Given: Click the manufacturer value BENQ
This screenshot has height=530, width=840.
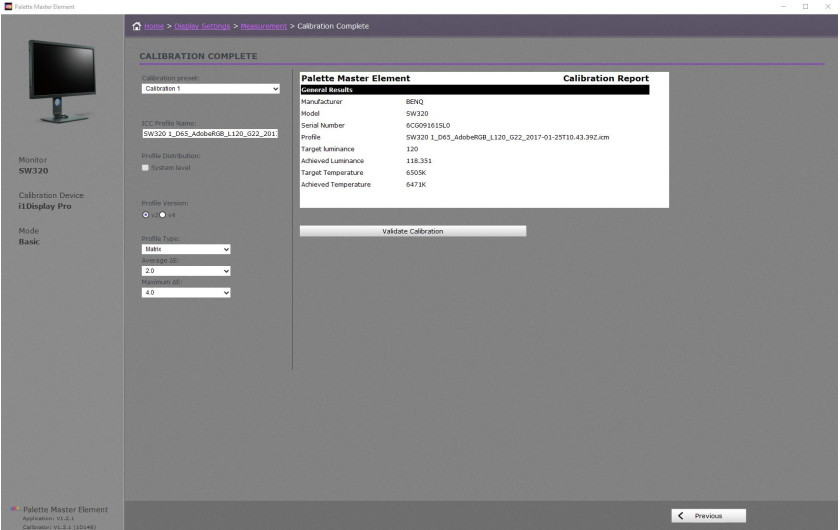Looking at the screenshot, I should [415, 102].
